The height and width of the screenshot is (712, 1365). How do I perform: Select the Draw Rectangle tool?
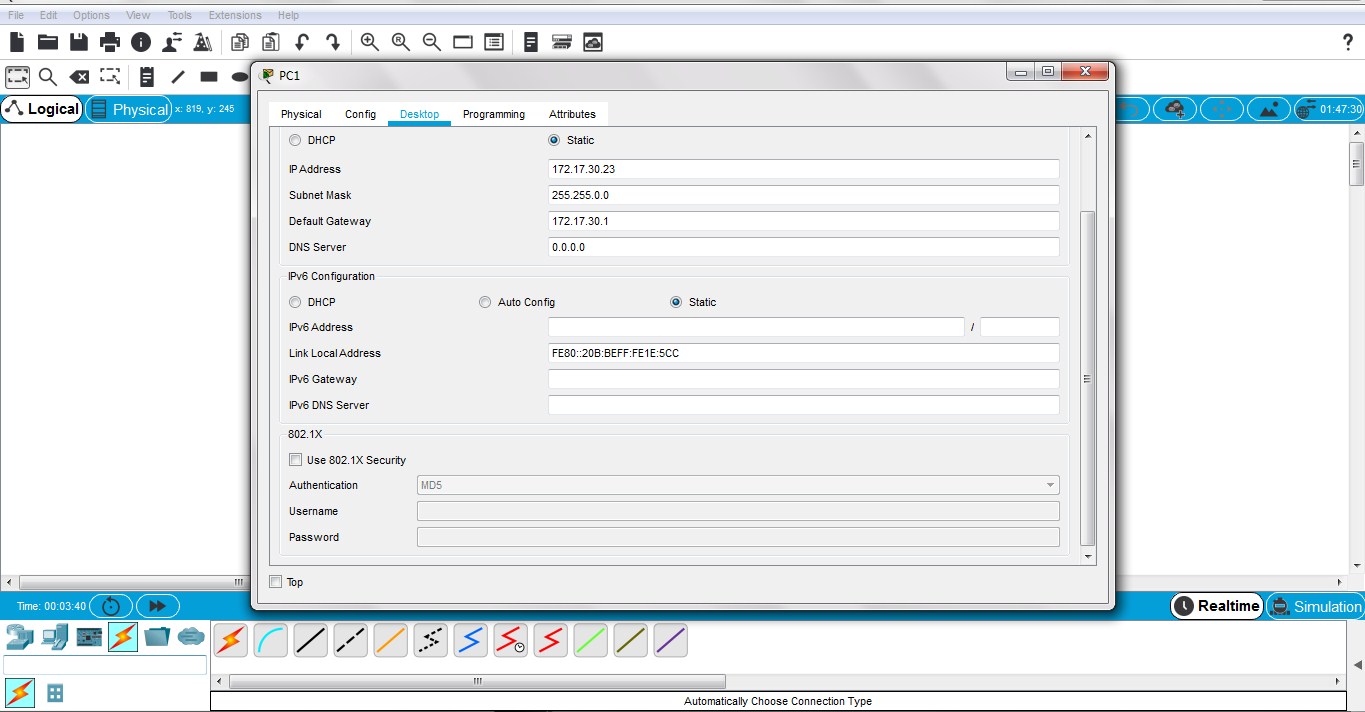209,77
